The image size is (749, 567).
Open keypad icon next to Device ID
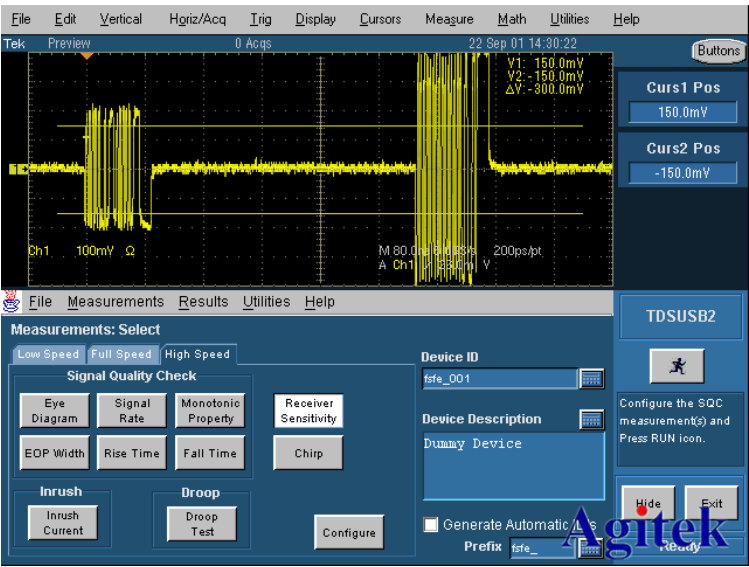(592, 378)
